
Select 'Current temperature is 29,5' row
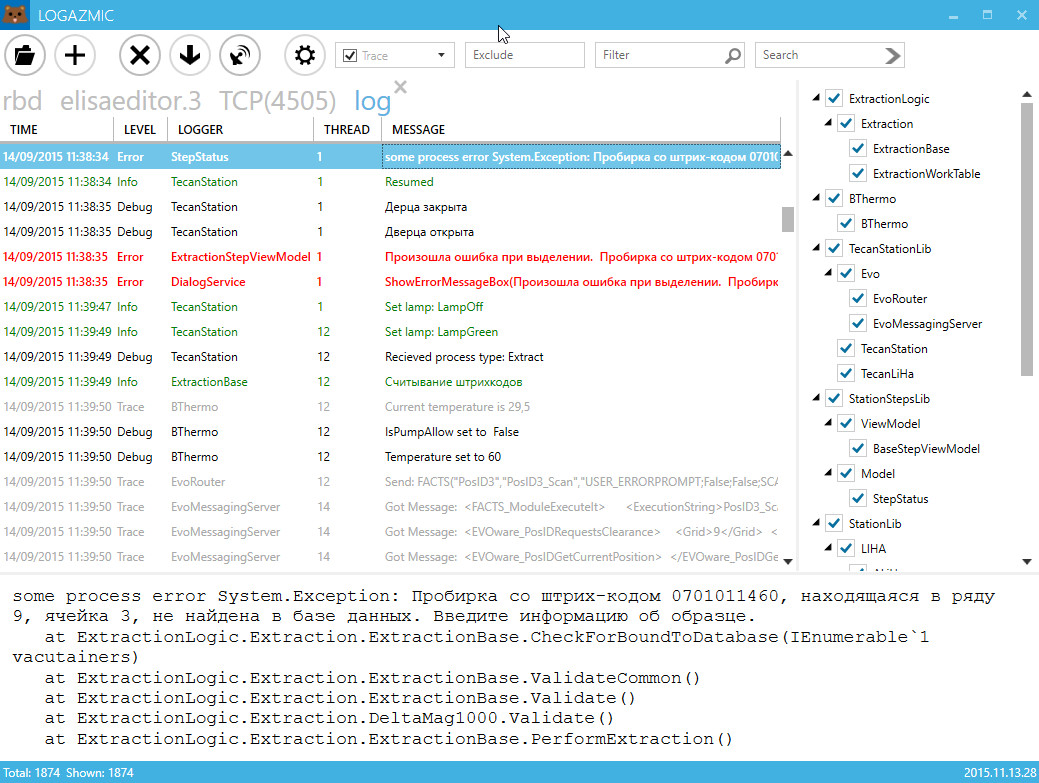point(390,407)
